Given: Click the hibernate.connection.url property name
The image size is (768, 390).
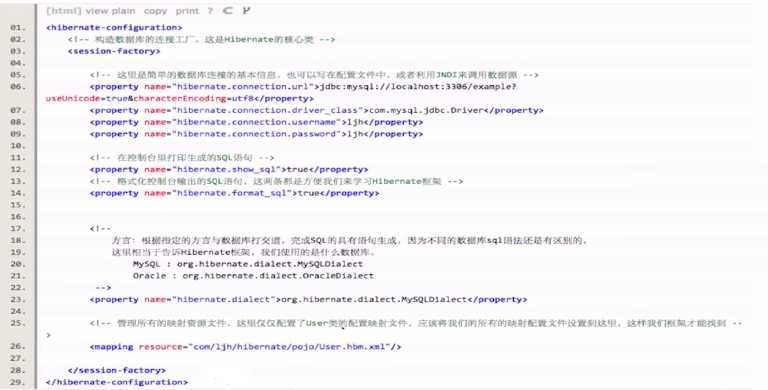Looking at the screenshot, I should 242,87.
